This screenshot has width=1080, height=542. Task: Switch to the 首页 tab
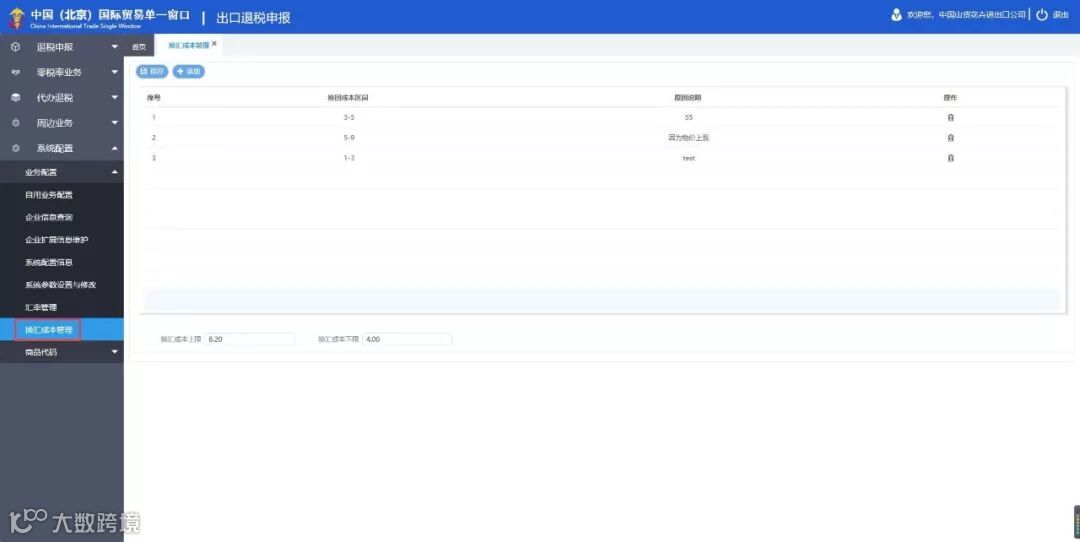tap(139, 46)
